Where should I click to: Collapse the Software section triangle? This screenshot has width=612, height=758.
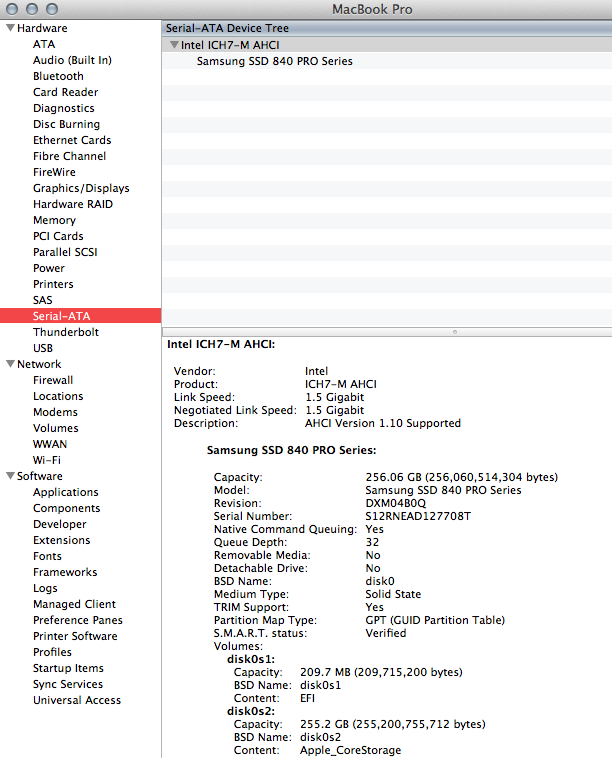point(10,476)
